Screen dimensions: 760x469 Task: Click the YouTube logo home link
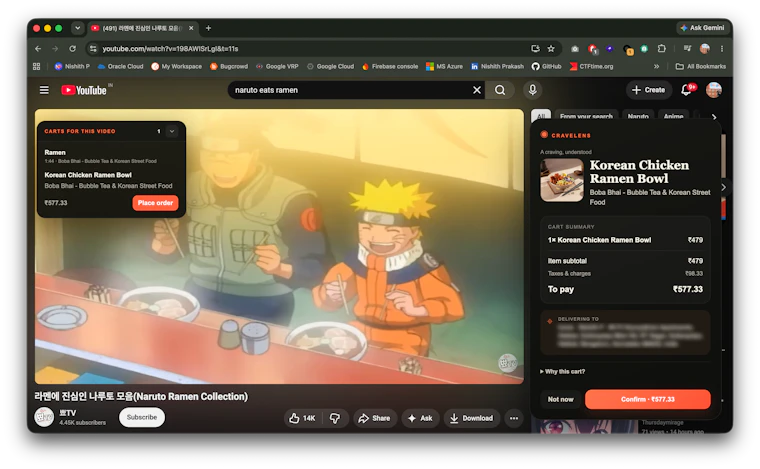[x=84, y=90]
